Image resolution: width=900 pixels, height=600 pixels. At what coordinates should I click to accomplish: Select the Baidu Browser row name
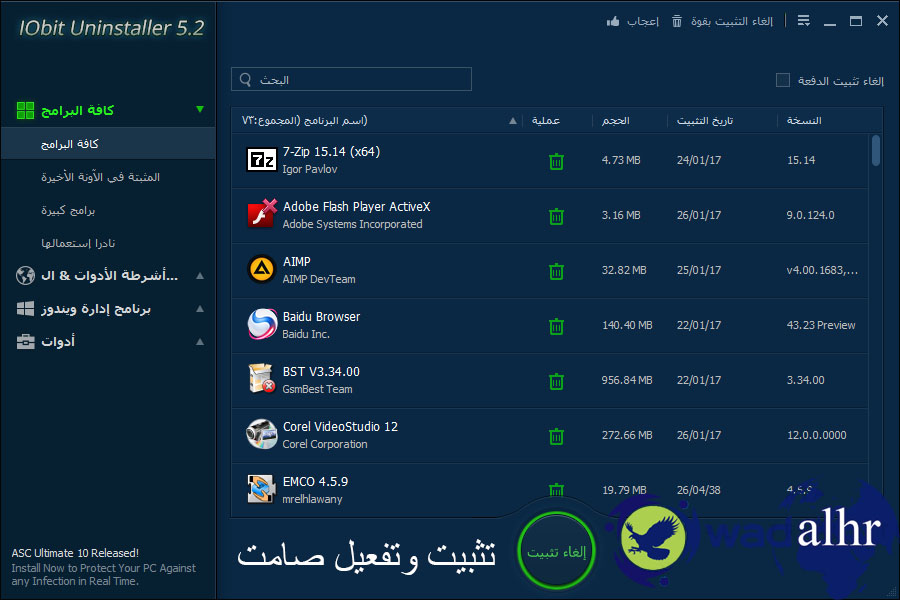point(321,316)
